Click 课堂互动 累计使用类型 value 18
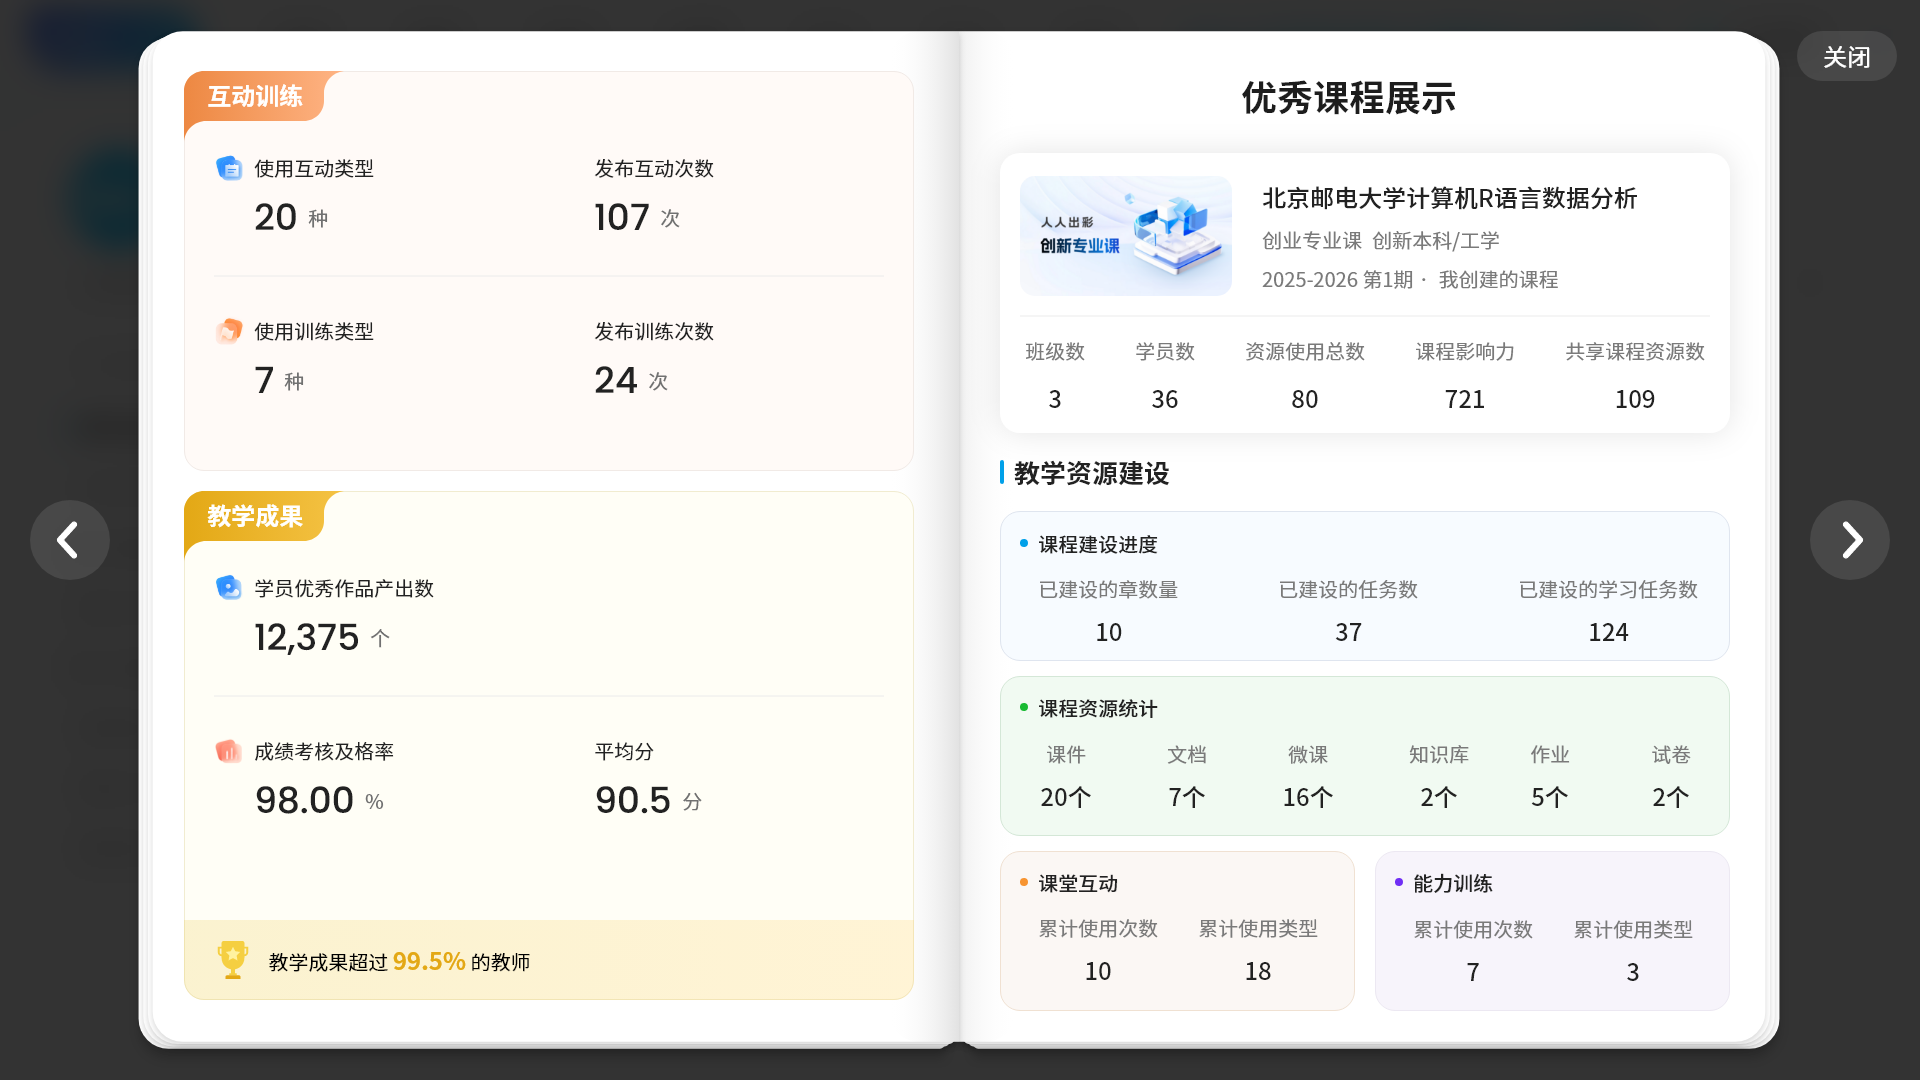 (1258, 971)
